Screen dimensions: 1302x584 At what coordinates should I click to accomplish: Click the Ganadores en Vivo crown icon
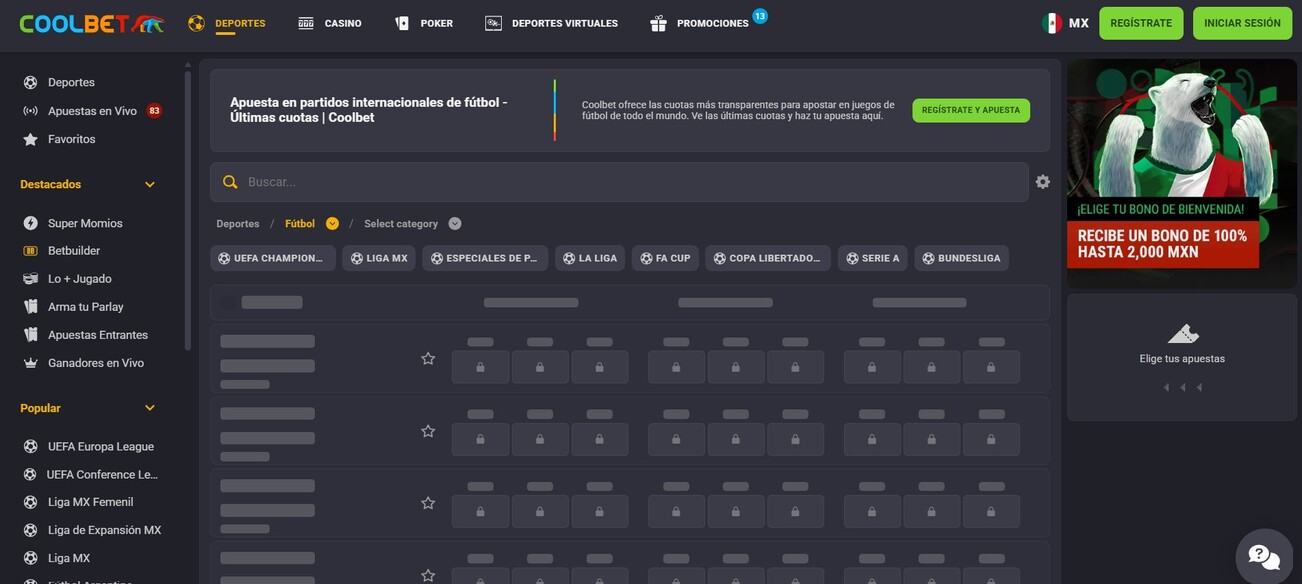[31, 363]
